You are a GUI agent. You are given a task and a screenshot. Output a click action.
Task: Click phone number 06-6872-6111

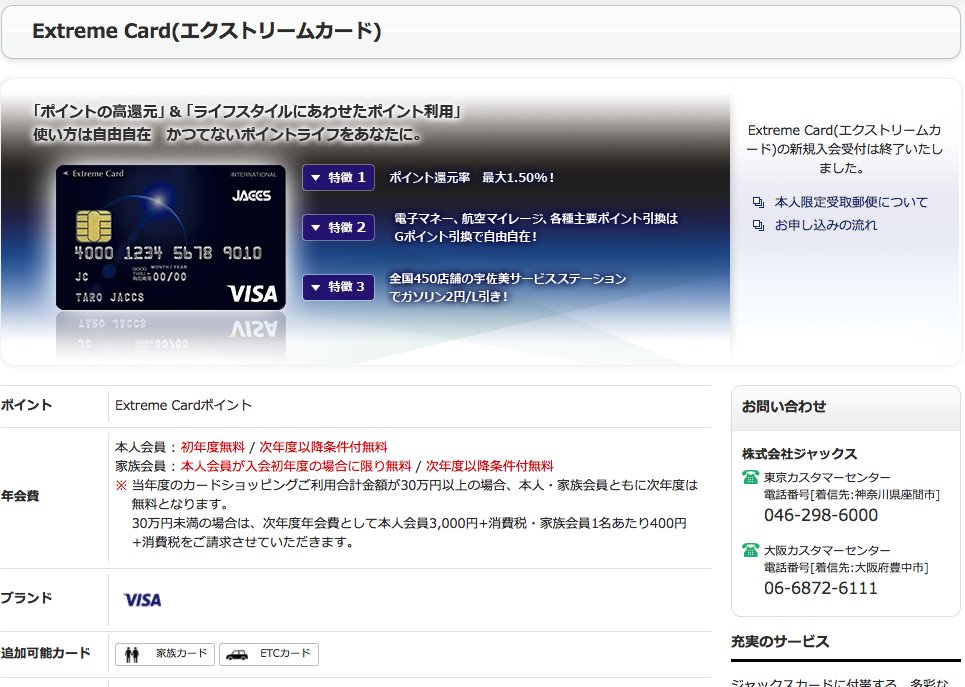point(820,588)
